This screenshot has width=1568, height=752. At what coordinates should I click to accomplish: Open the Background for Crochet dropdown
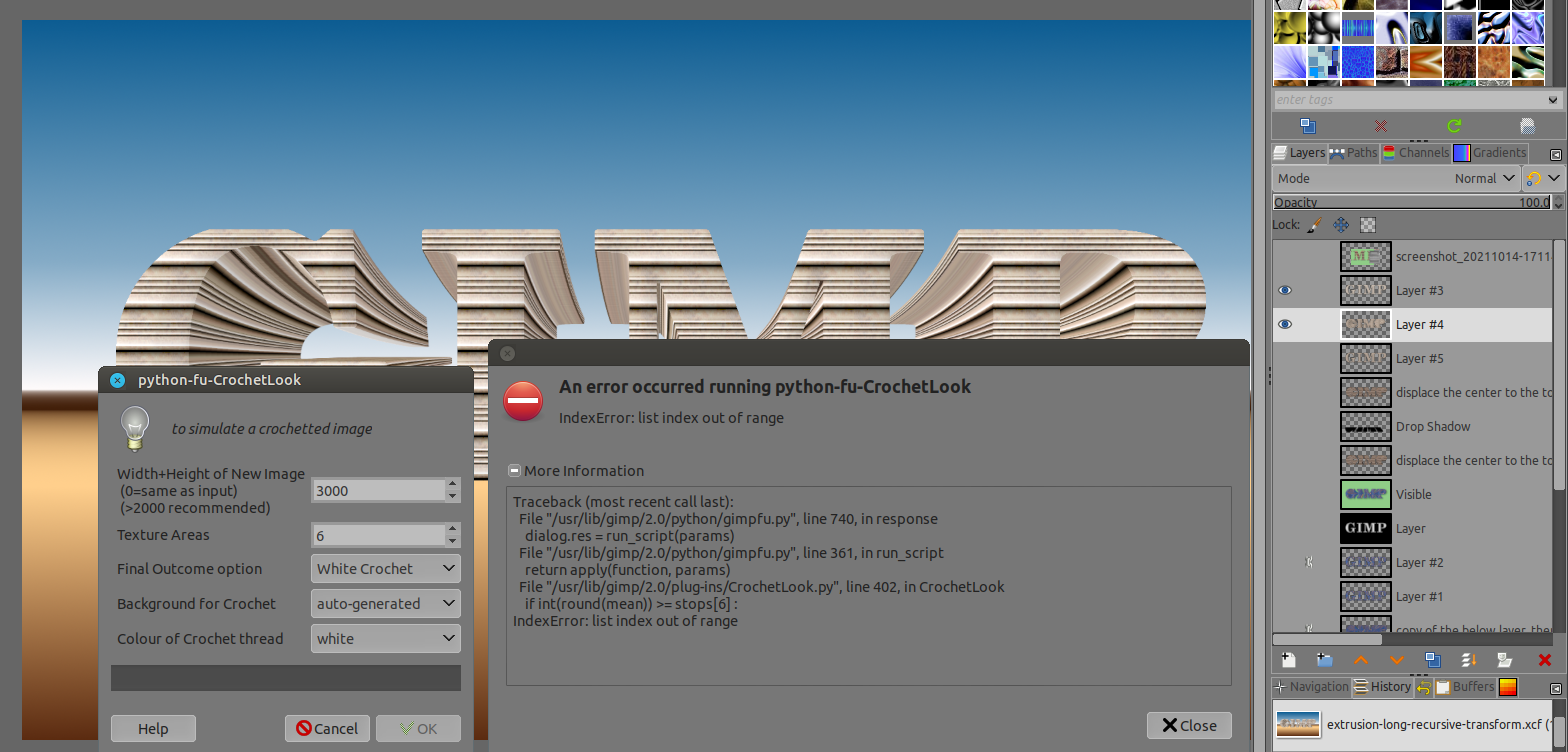(386, 604)
